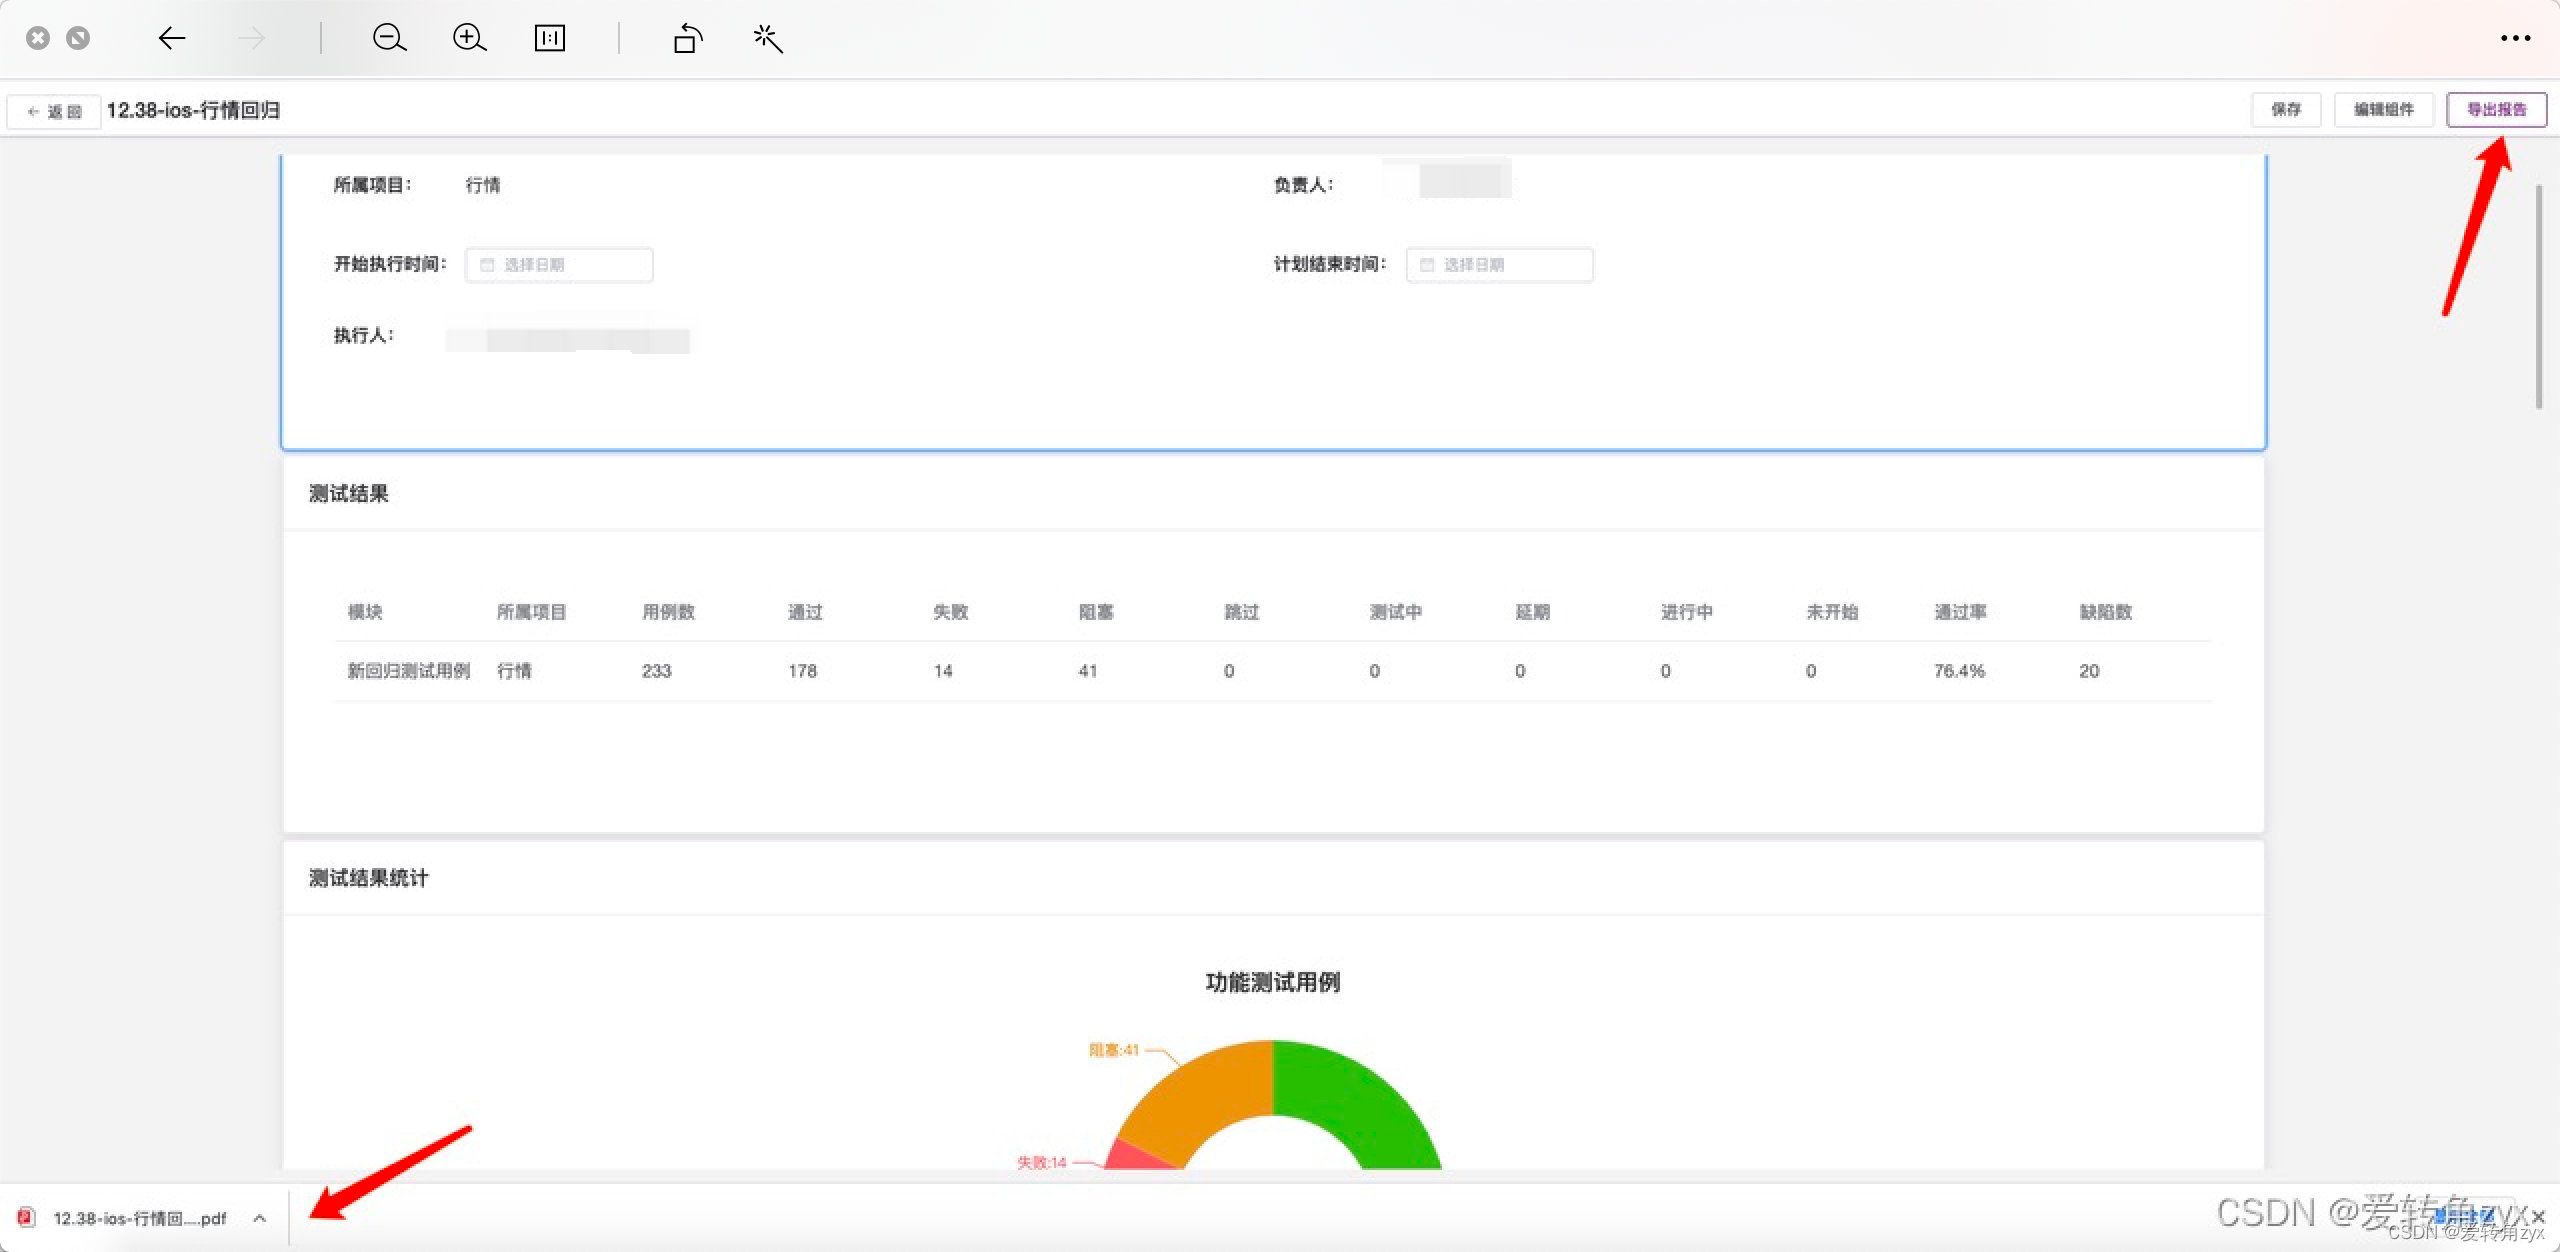Close the viewer with the X circle
Image resolution: width=2560 pixels, height=1252 pixels.
point(38,38)
